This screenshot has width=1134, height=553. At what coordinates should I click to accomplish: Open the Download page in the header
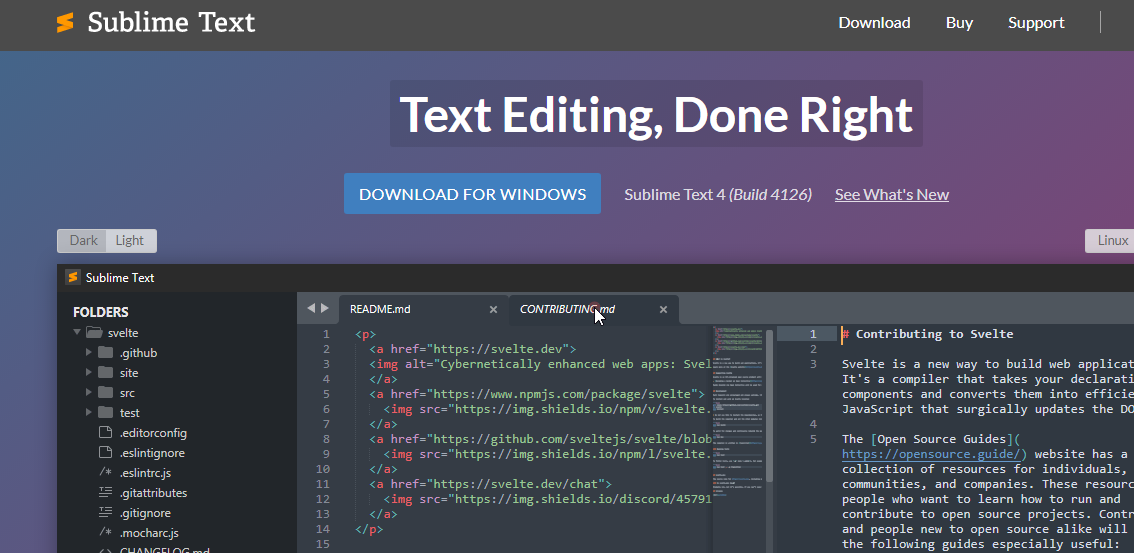click(874, 22)
